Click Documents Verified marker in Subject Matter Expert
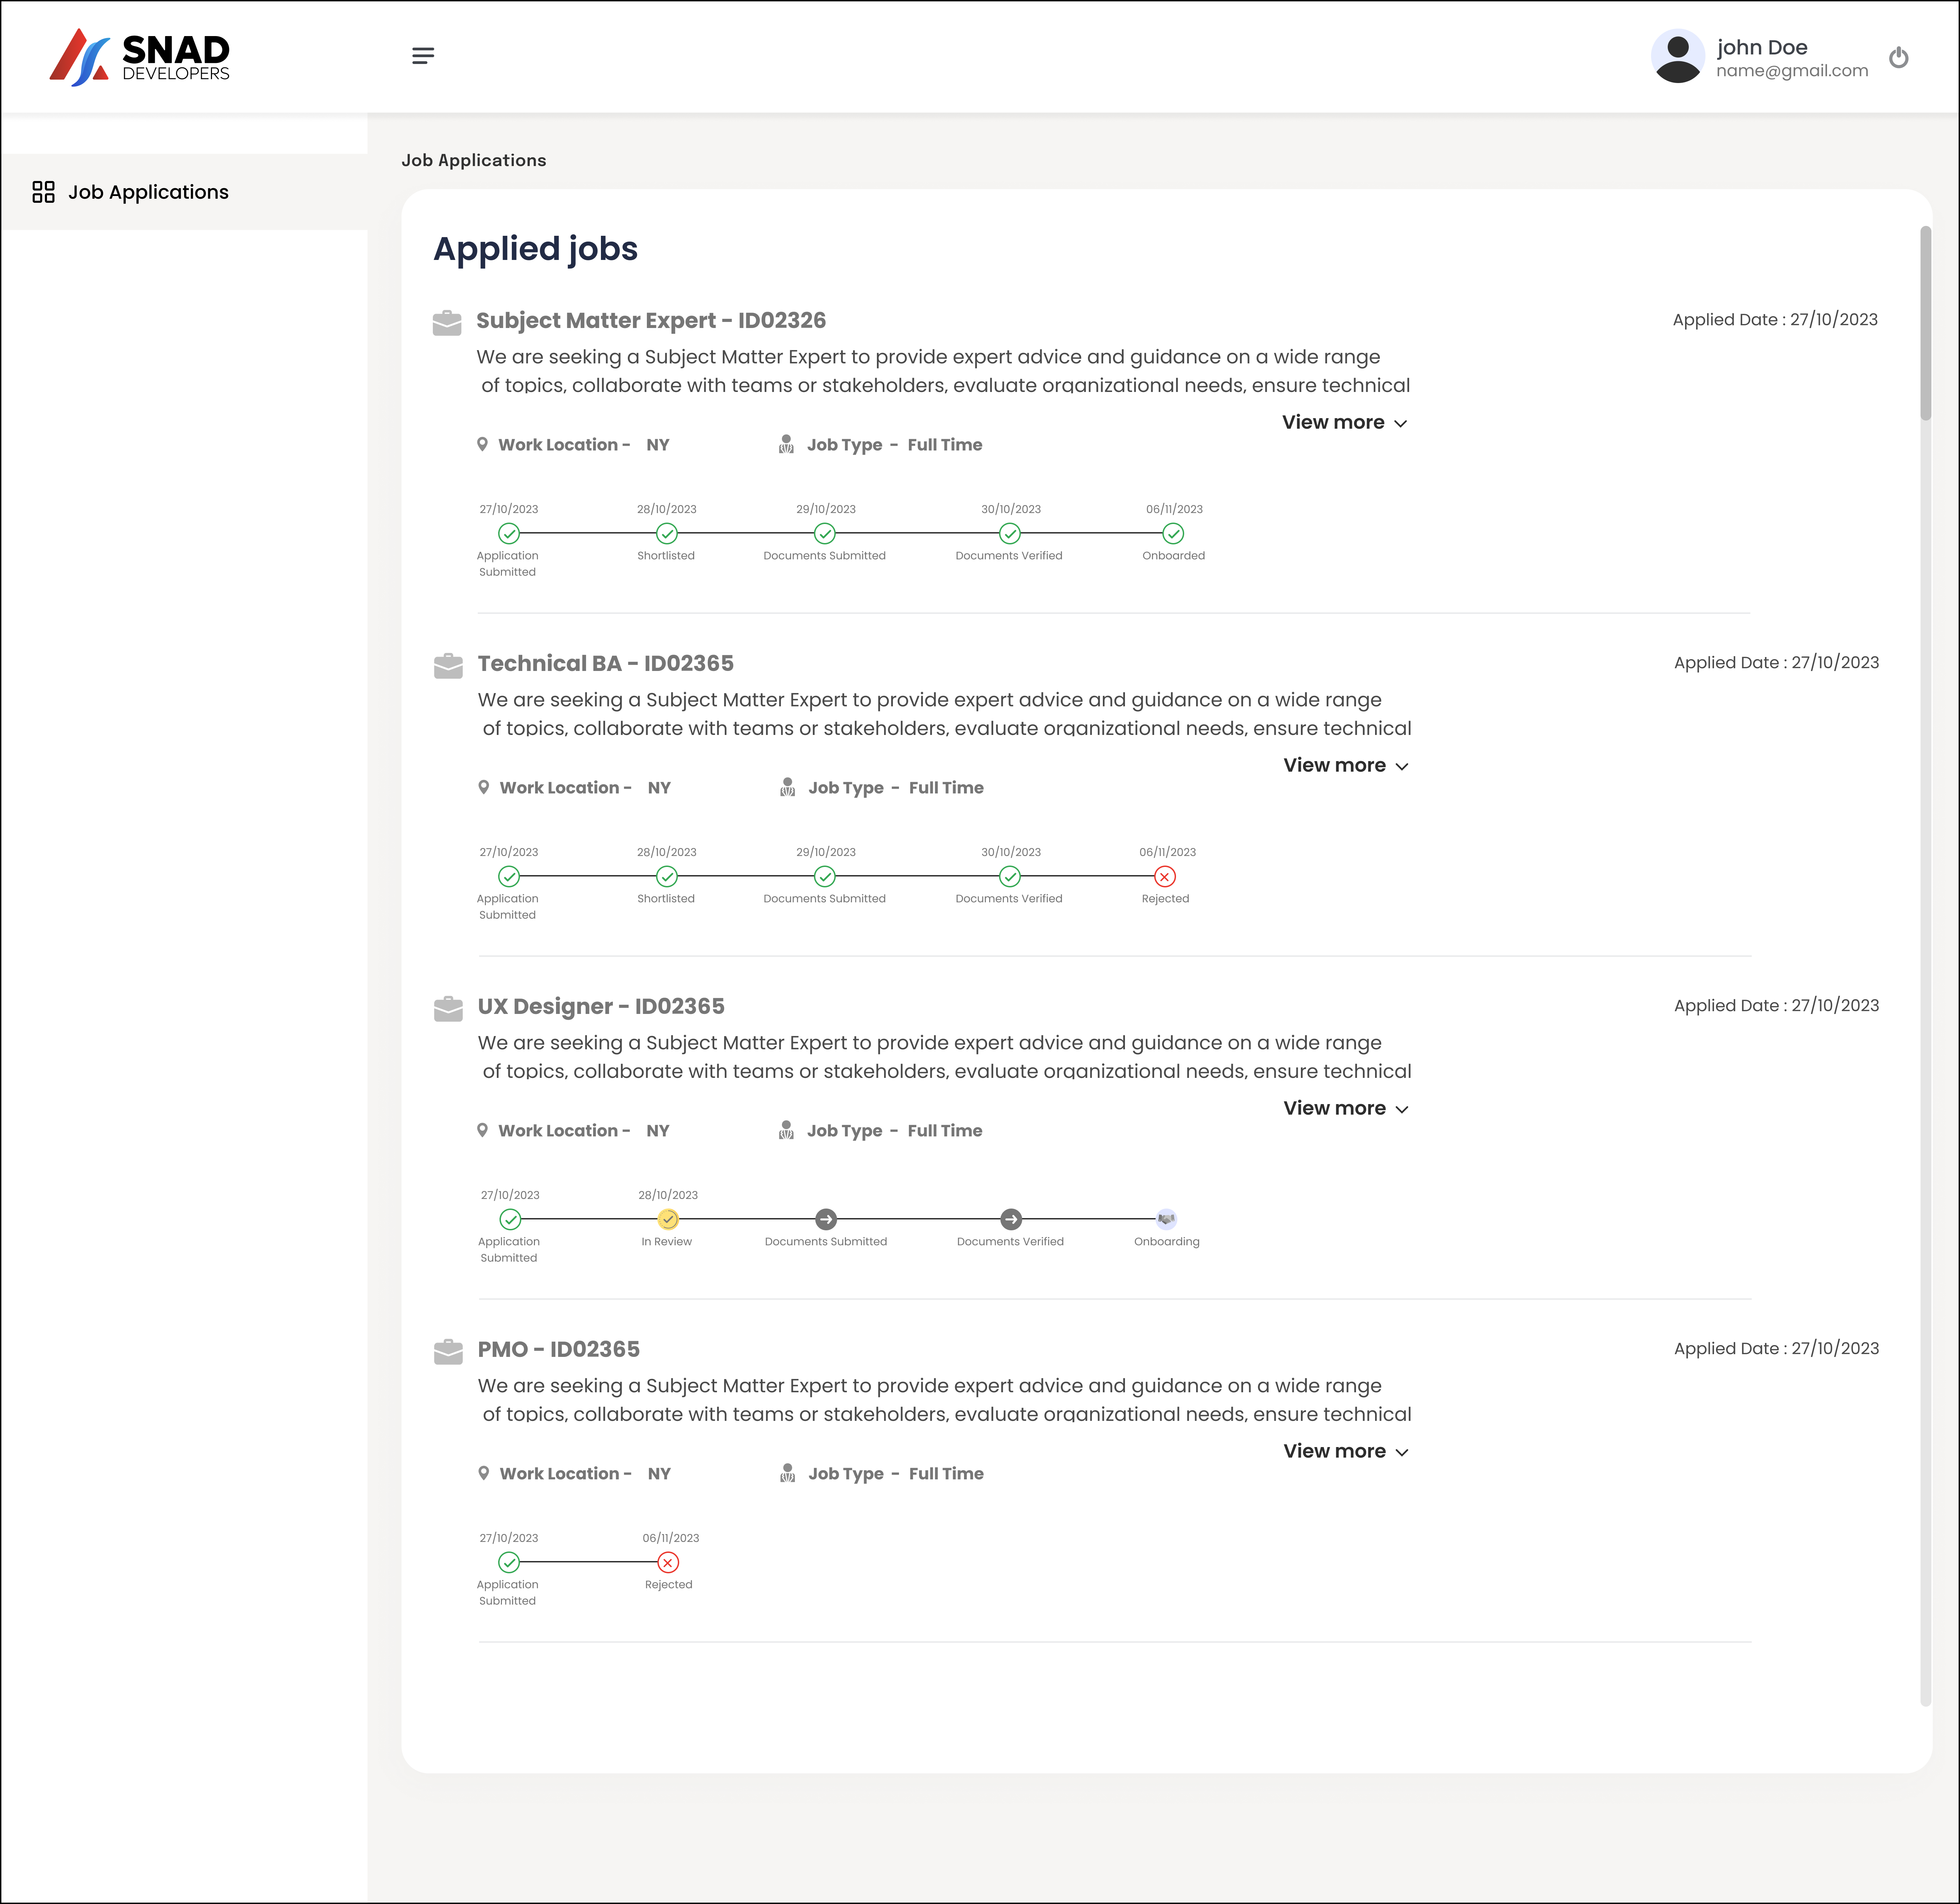Viewport: 1960px width, 1904px height. (1010, 534)
